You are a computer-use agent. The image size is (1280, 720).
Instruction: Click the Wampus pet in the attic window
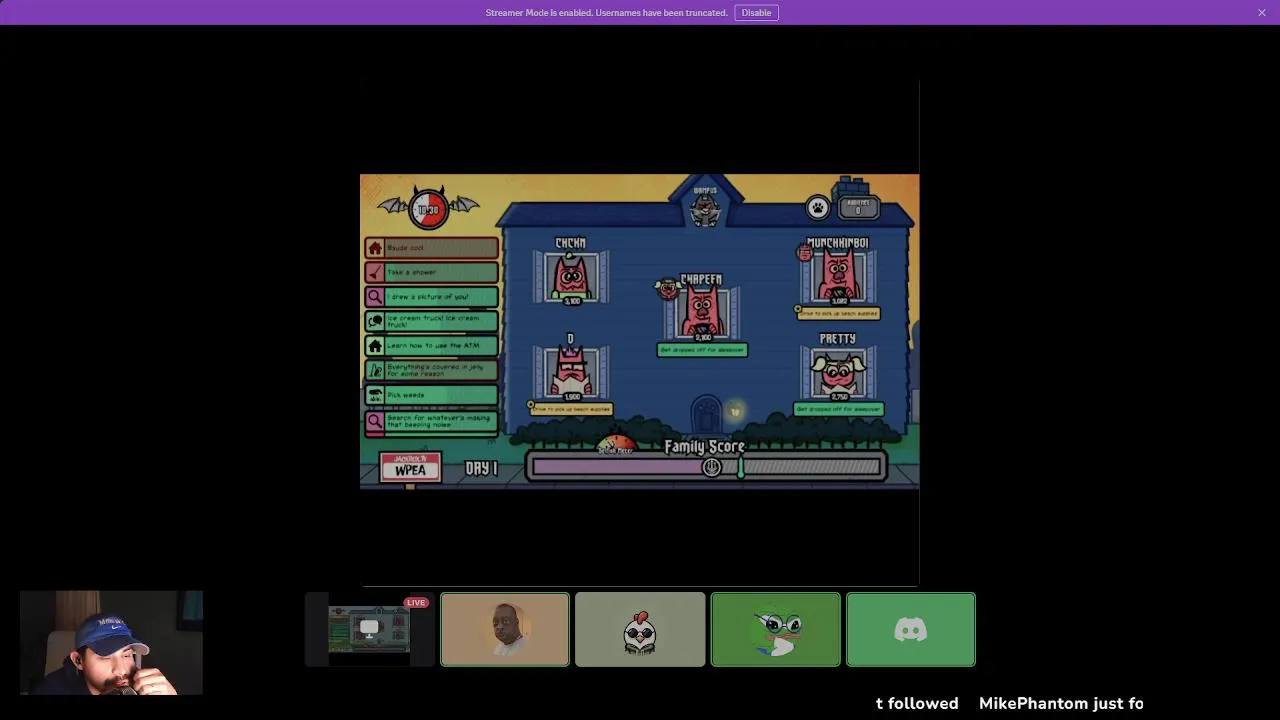pos(705,208)
